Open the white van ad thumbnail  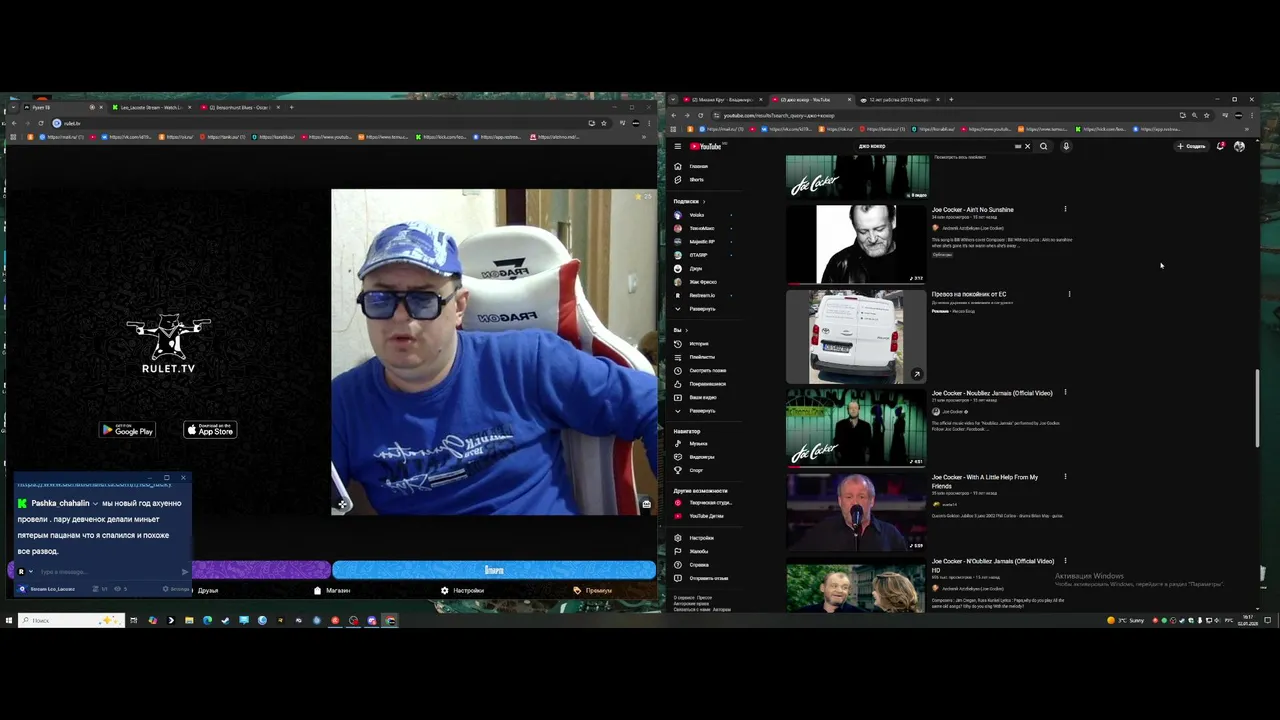[x=857, y=337]
